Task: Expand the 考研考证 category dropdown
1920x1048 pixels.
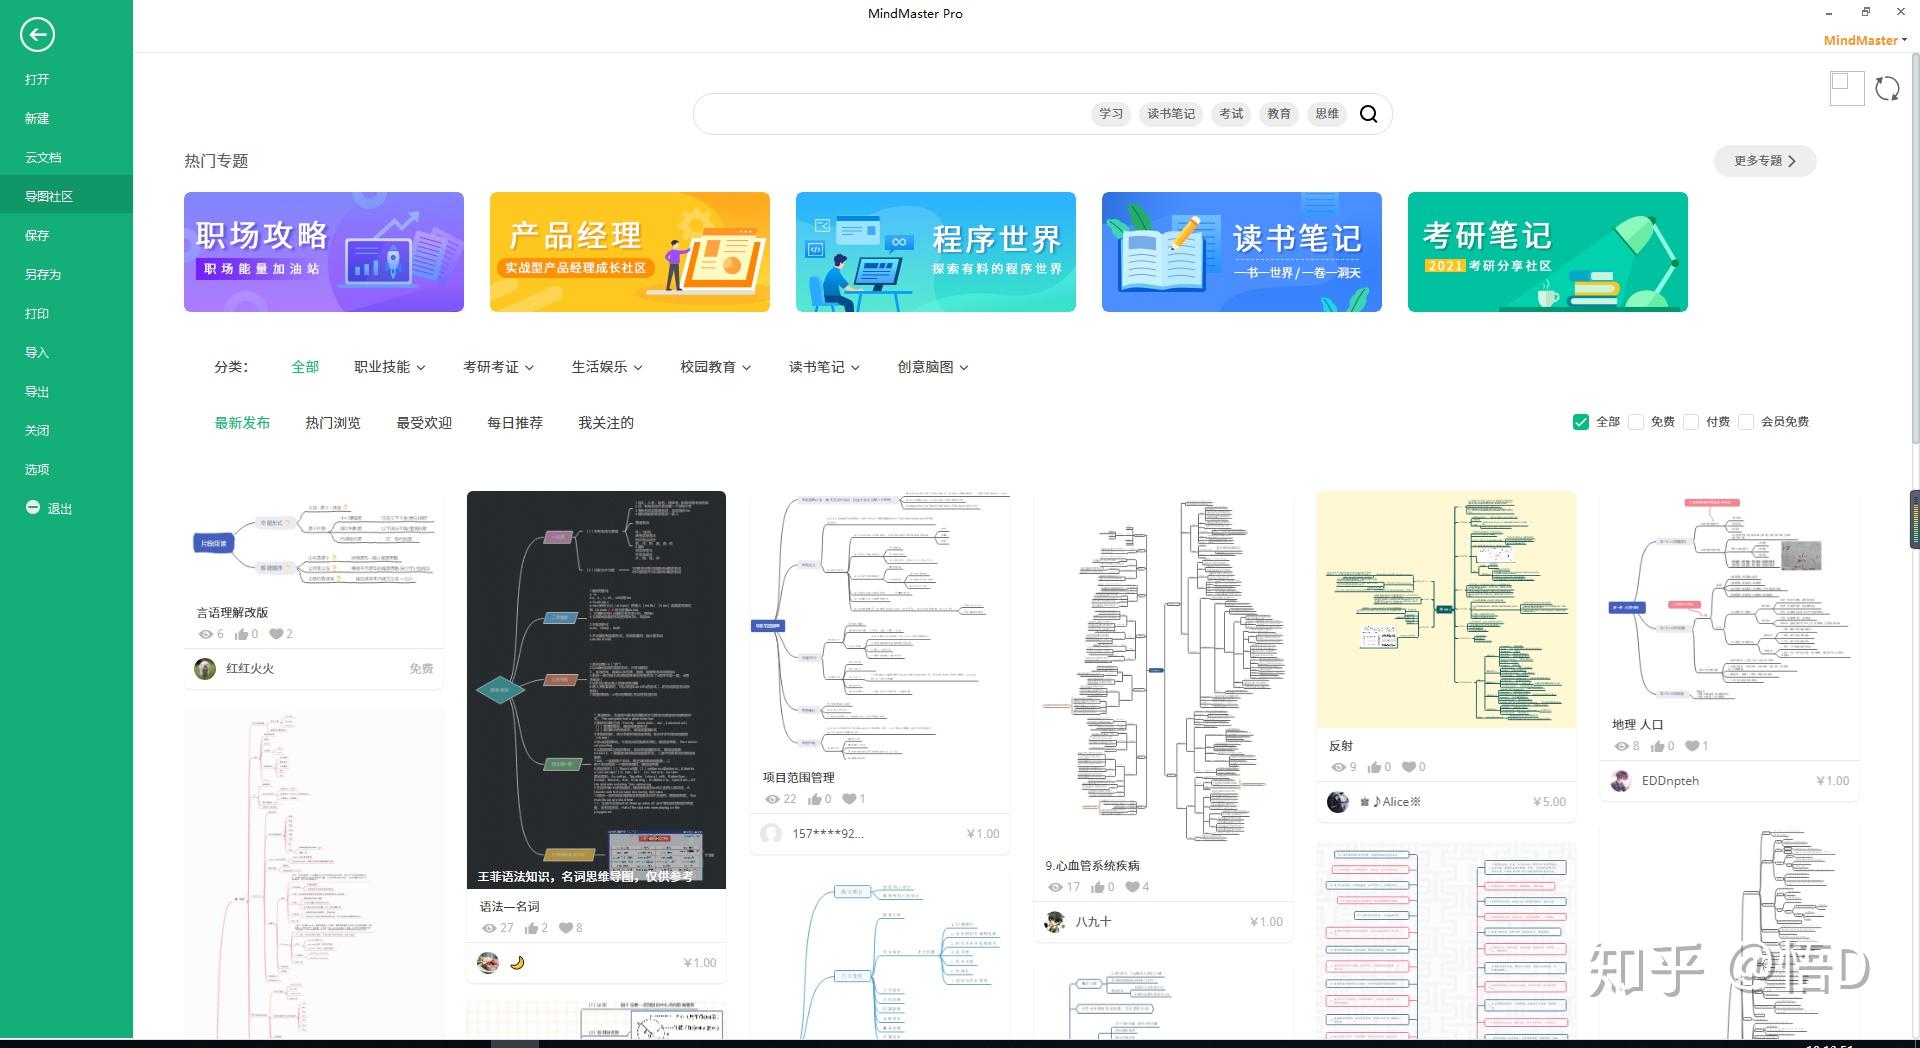Action: 499,367
